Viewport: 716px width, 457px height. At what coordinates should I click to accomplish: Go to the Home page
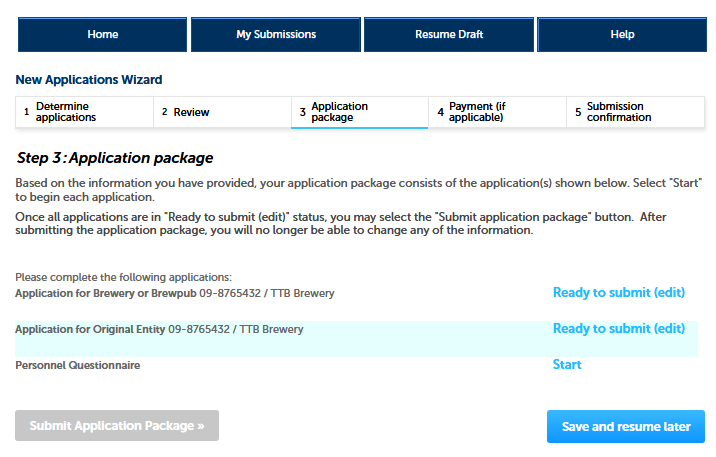pos(102,34)
